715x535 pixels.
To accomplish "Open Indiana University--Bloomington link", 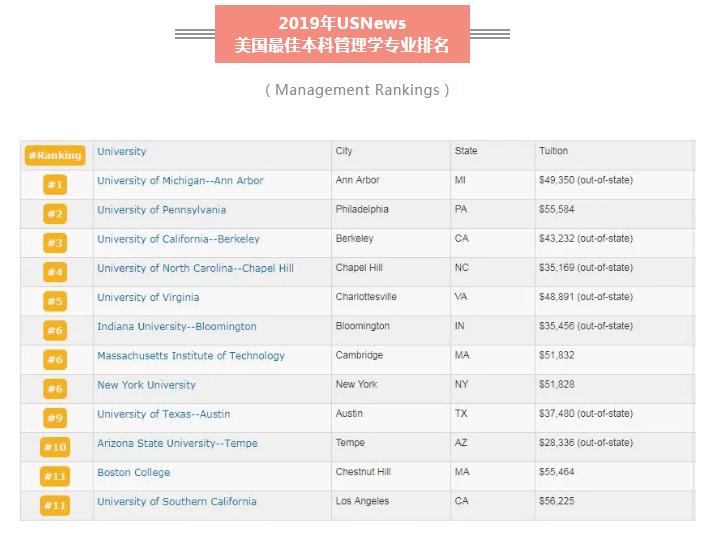I will (177, 327).
